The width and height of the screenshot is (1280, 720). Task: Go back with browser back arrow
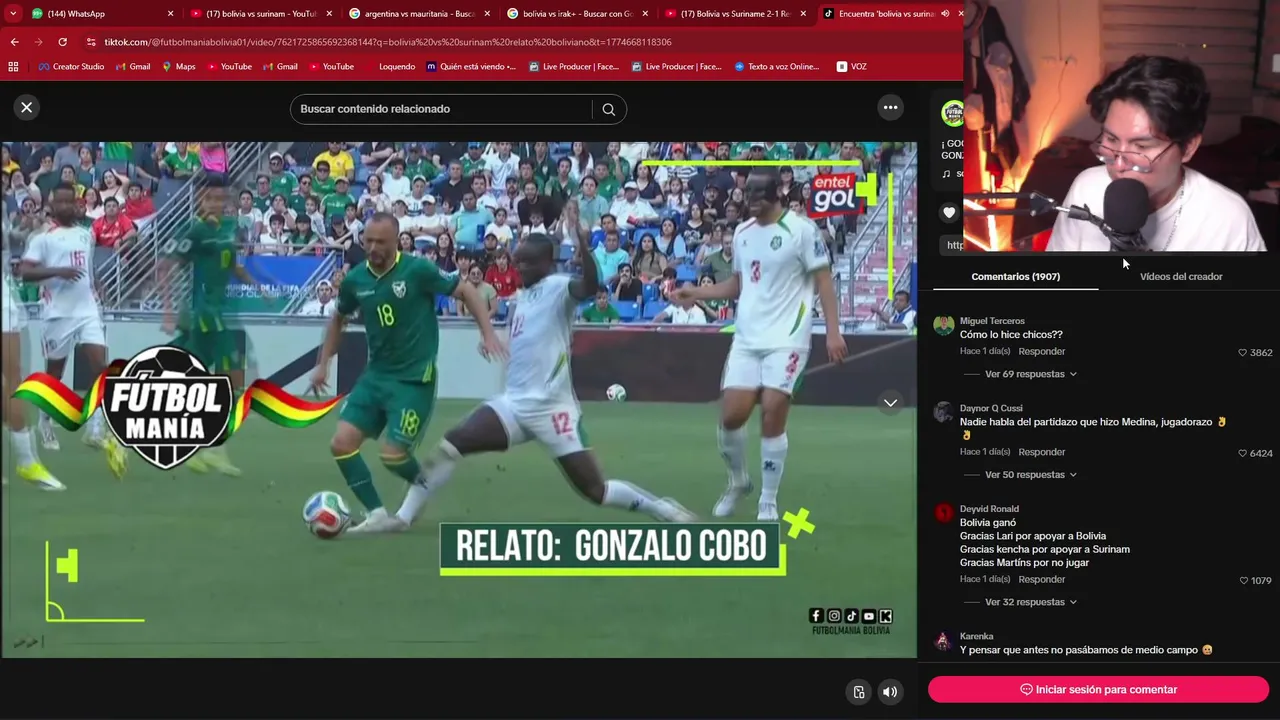coord(14,42)
